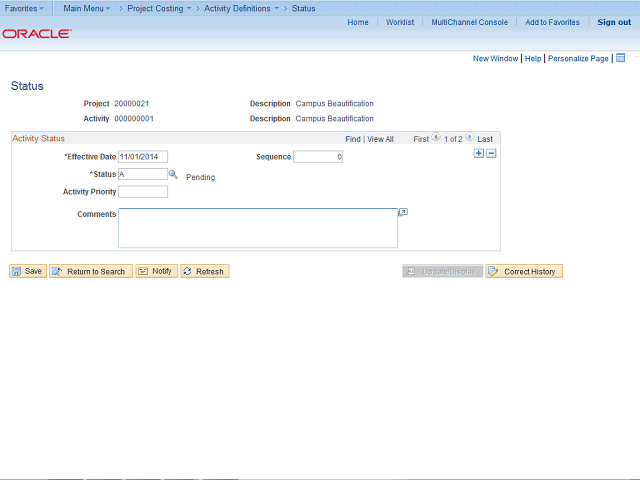This screenshot has width=640, height=480.
Task: Open the View All link
Action: (x=380, y=139)
